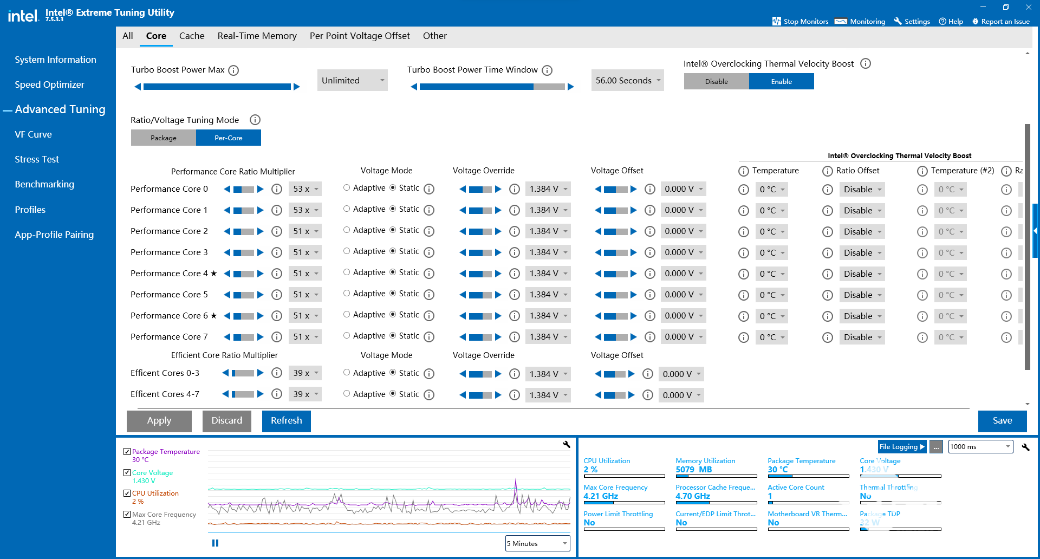This screenshot has width=1040, height=559.
Task: Toggle Max Core Frequency graph checkbox
Action: [x=127, y=515]
